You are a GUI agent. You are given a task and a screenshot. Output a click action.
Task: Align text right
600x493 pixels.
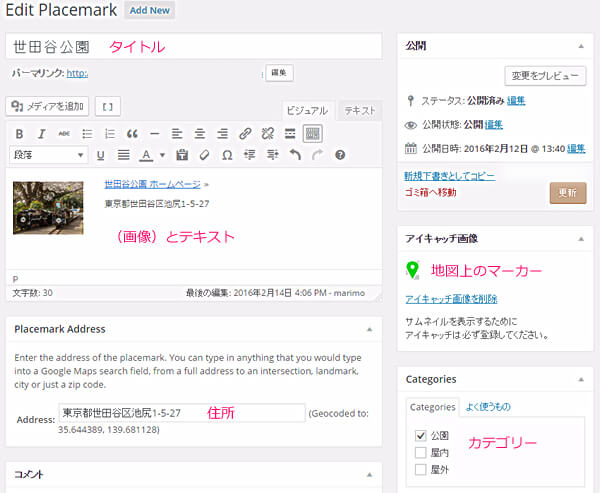click(x=222, y=134)
